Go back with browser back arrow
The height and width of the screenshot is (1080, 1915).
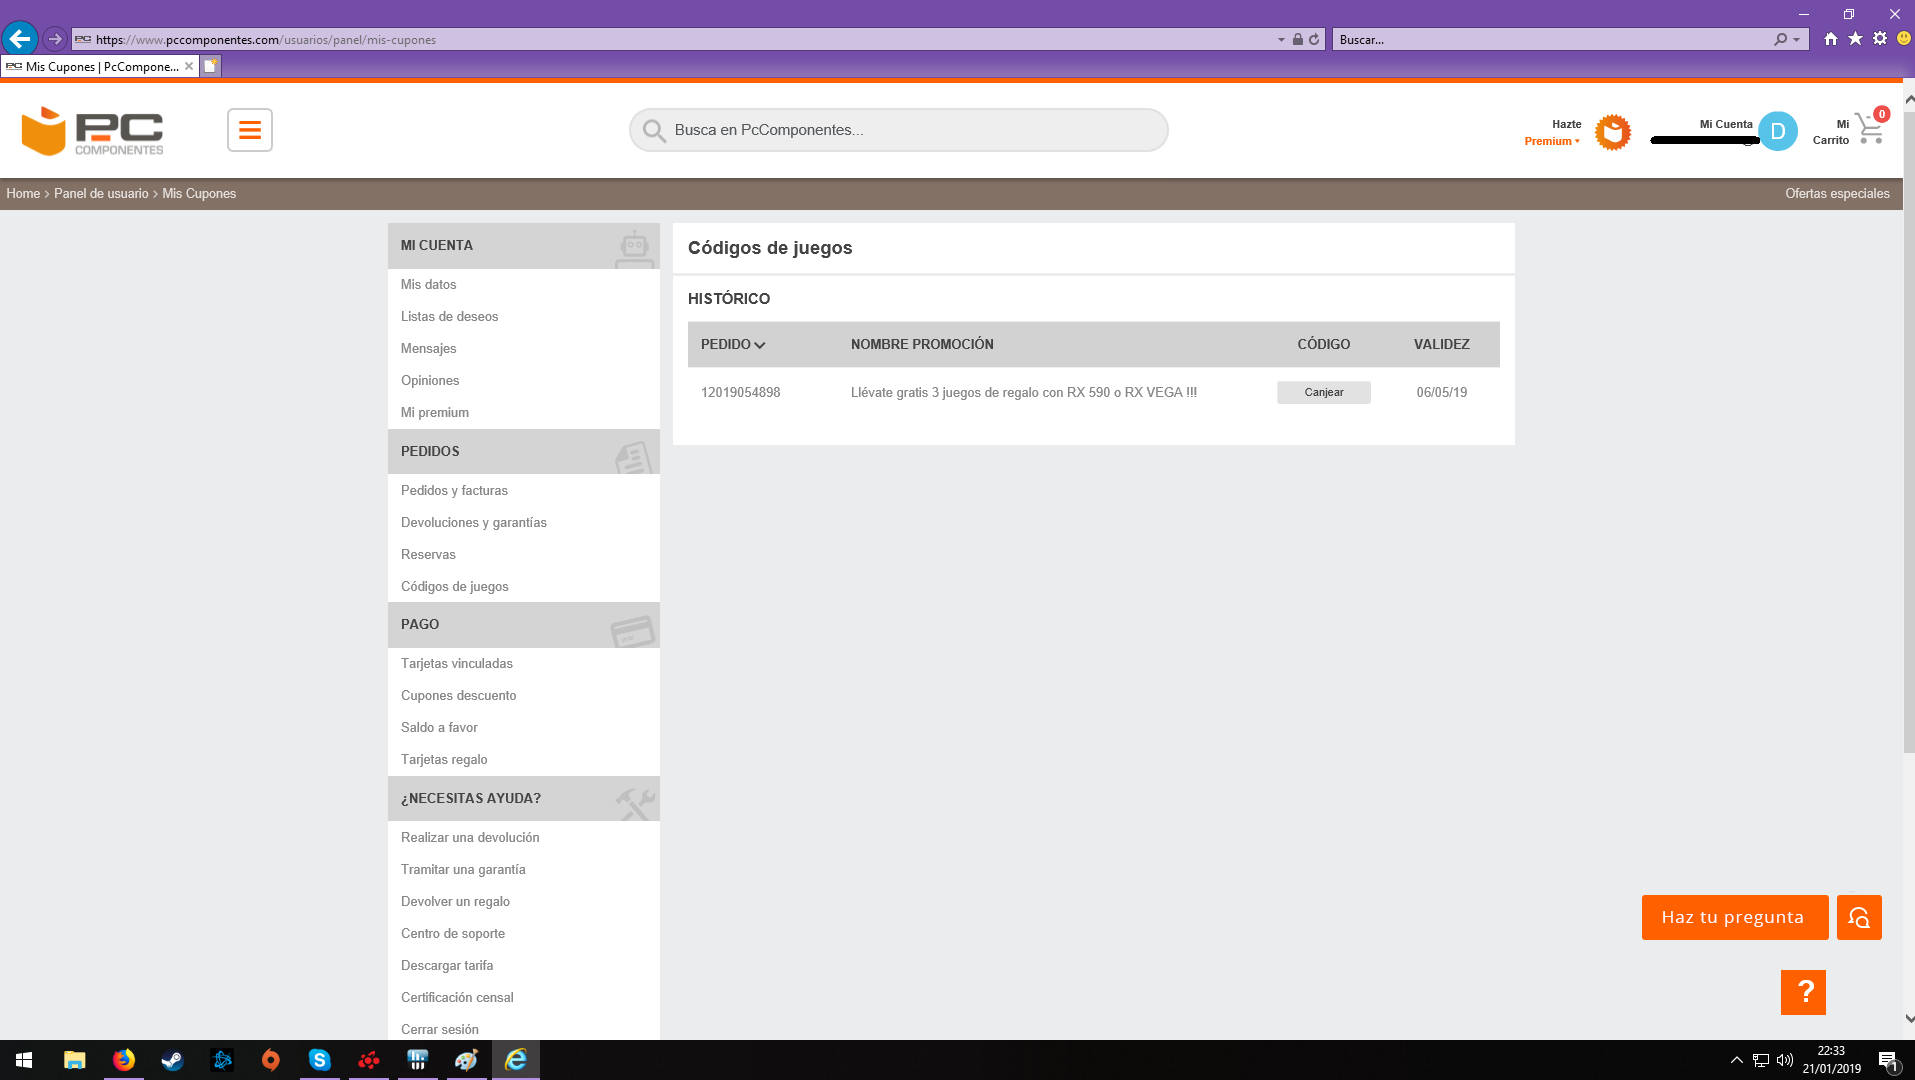coord(19,39)
